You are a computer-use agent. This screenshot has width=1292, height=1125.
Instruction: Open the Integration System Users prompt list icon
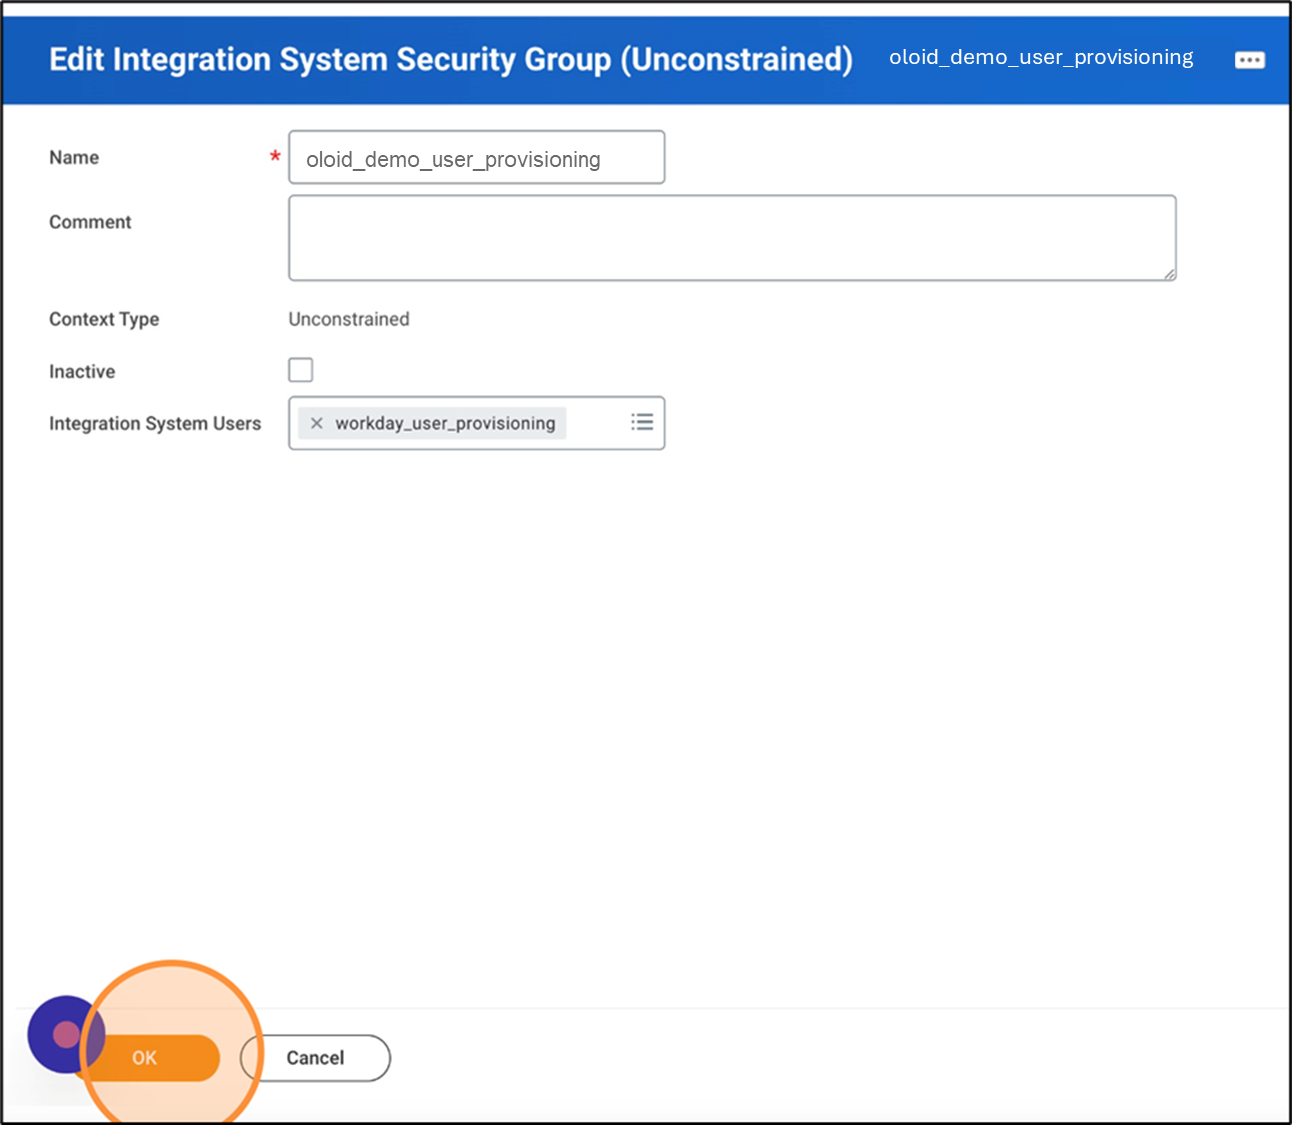642,422
